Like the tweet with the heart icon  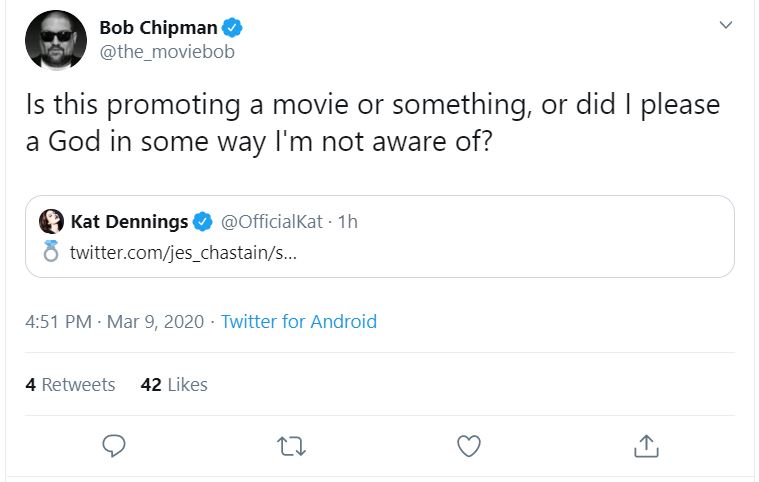coord(468,445)
